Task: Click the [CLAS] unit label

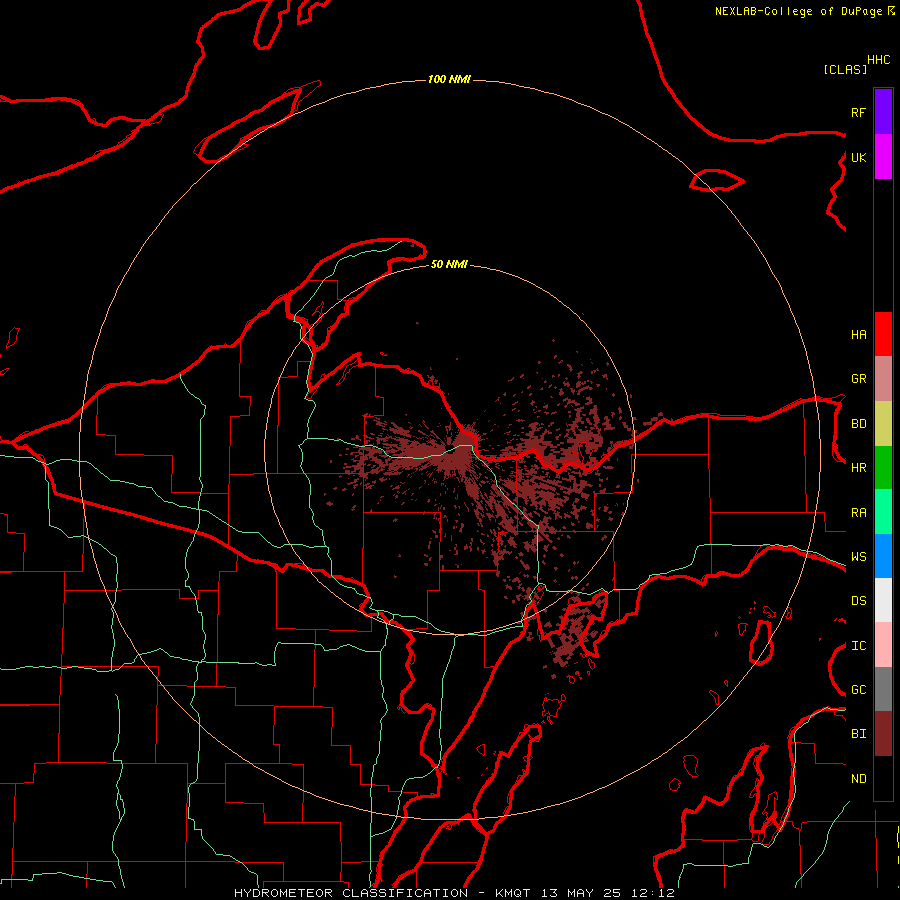Action: point(845,69)
